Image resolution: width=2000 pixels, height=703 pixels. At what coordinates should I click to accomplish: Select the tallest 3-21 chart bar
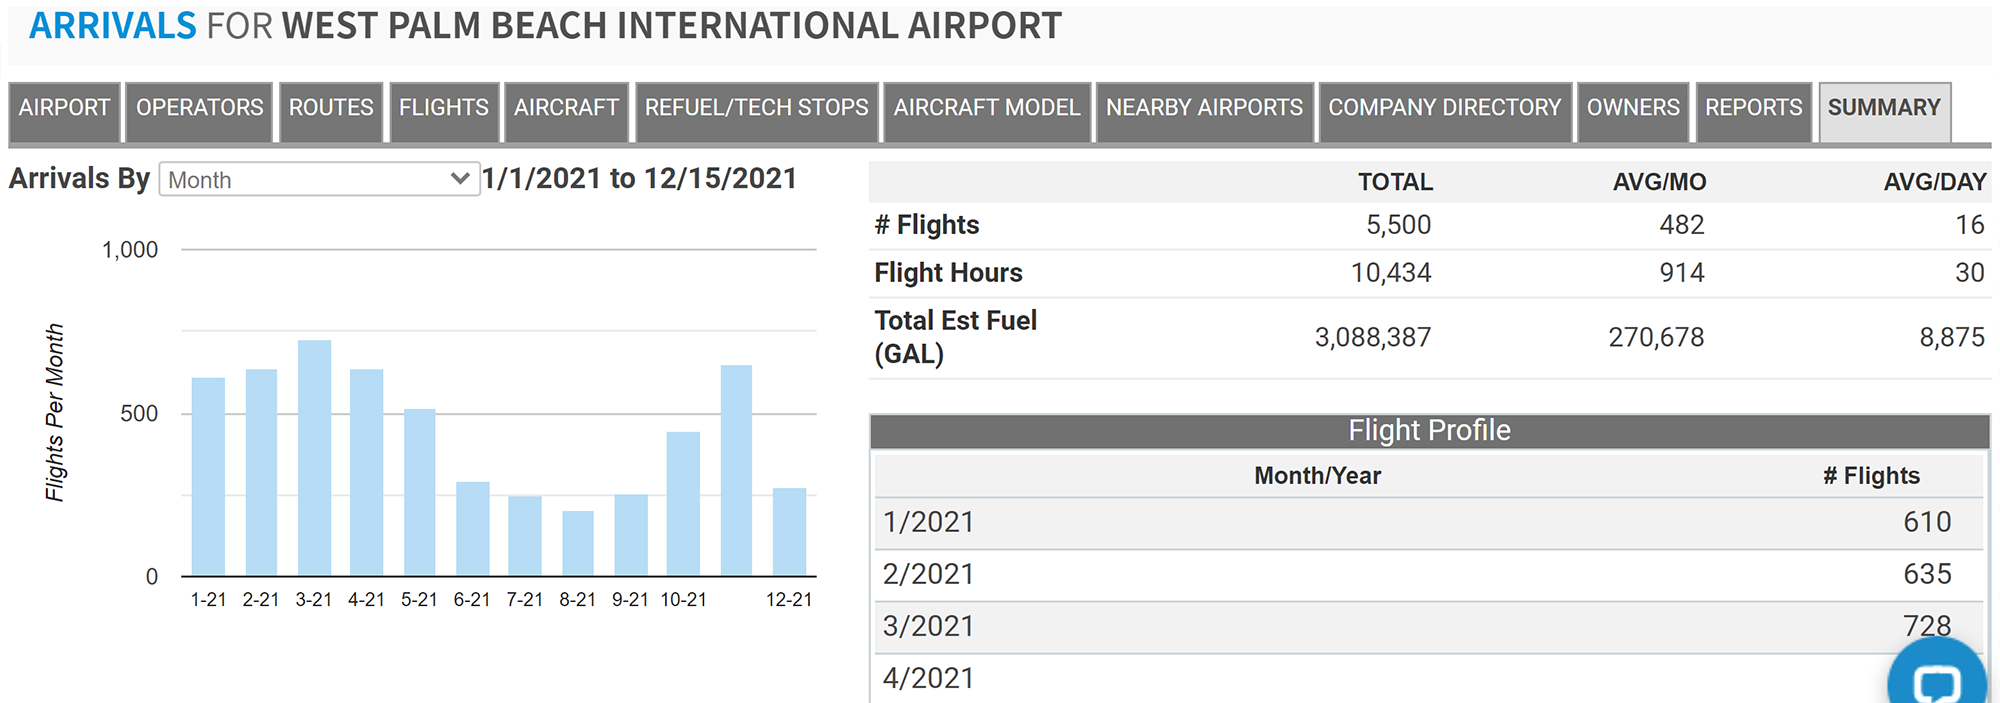[x=314, y=458]
